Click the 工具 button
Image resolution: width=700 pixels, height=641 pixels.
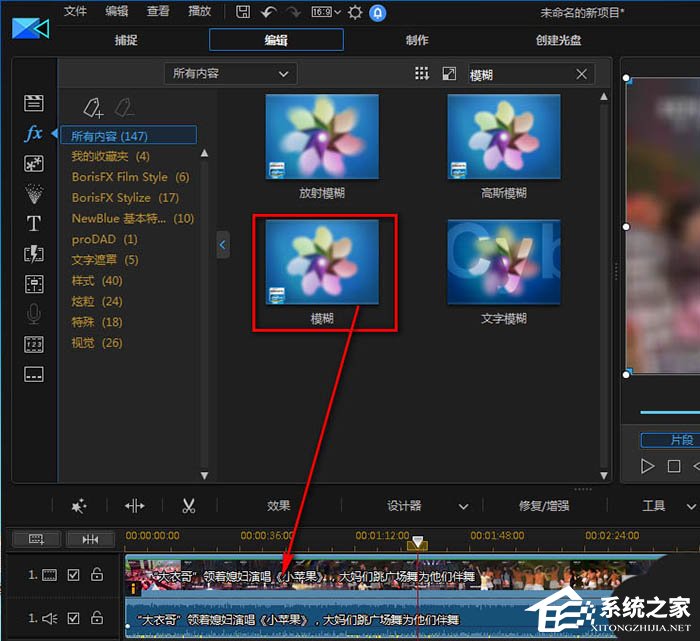(654, 506)
